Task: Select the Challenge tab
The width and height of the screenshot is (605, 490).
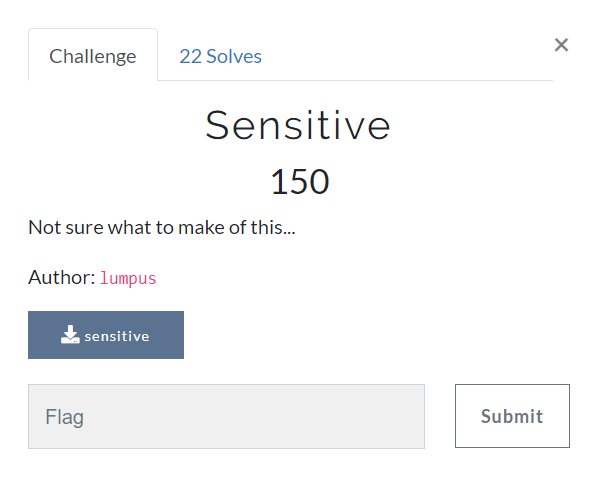Action: (93, 55)
